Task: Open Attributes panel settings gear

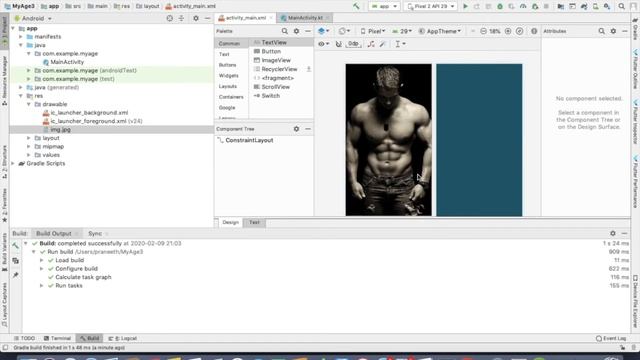Action: 613,31
